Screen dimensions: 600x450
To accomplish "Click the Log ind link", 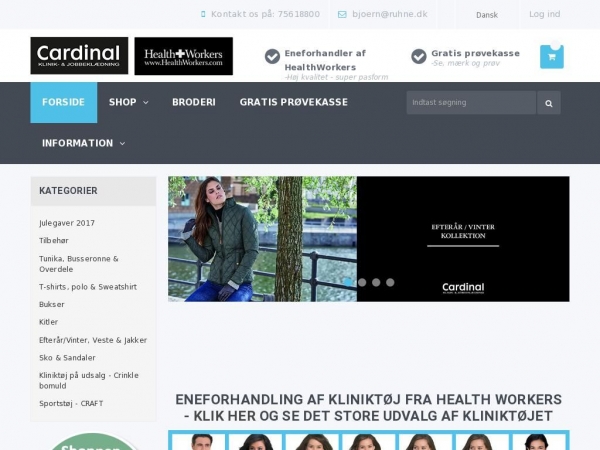I will (x=545, y=14).
